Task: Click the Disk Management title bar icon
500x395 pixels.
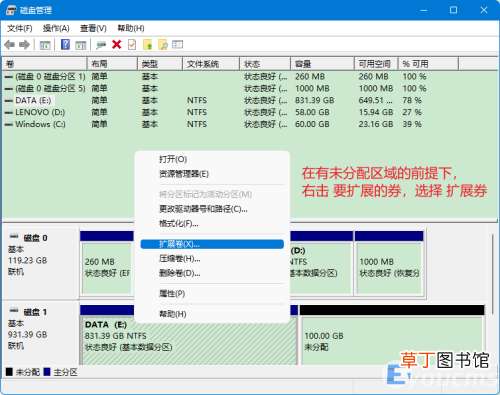Action: pyautogui.click(x=11, y=10)
